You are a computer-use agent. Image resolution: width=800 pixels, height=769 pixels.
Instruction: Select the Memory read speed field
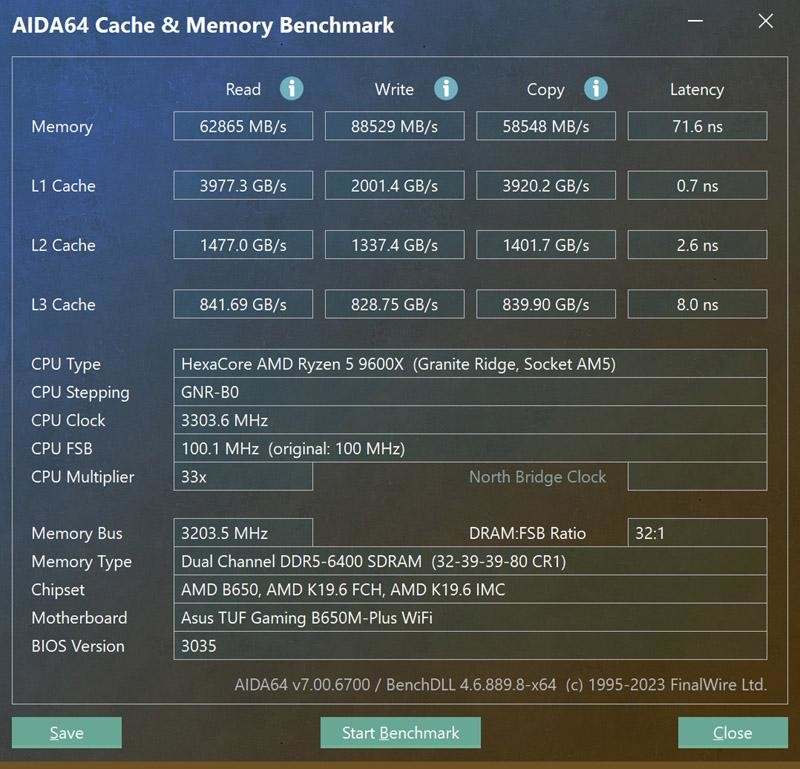tap(242, 125)
